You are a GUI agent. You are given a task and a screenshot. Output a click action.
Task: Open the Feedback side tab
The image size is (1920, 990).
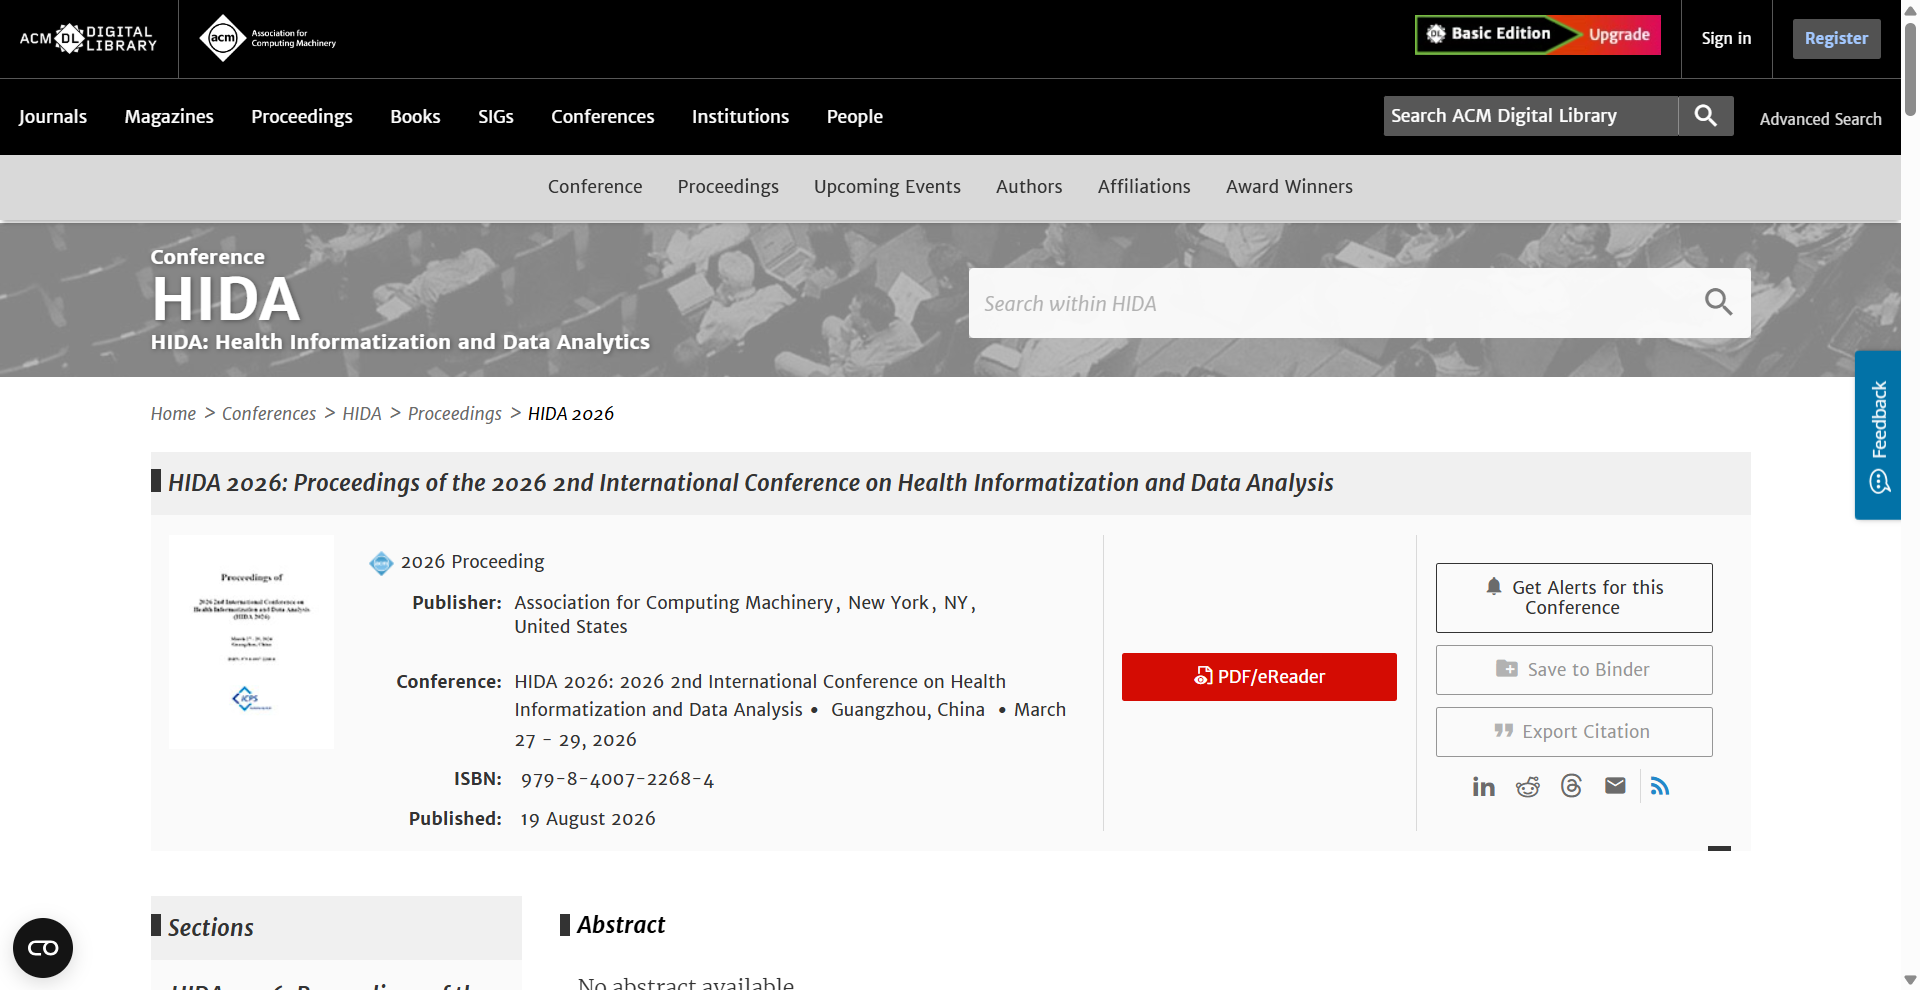click(1878, 435)
